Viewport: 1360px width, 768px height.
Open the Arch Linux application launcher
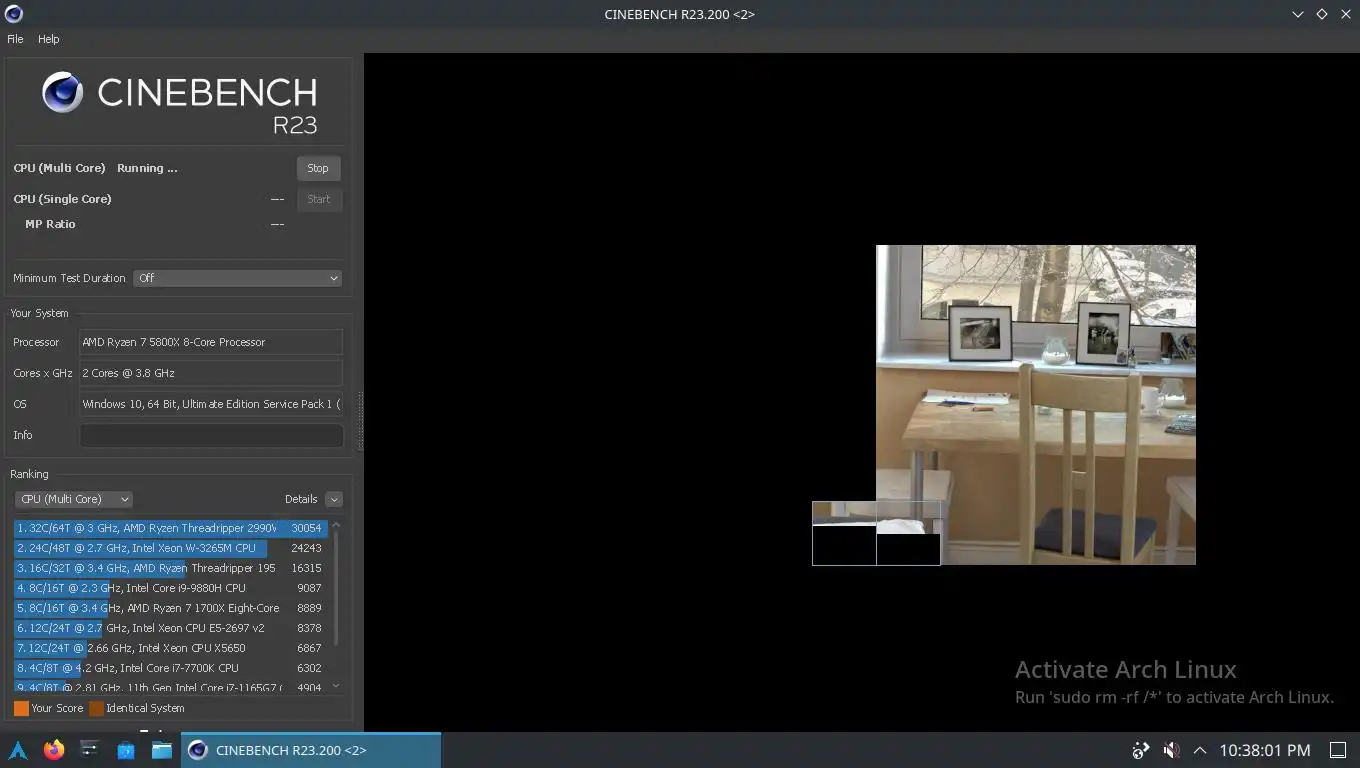click(x=18, y=750)
